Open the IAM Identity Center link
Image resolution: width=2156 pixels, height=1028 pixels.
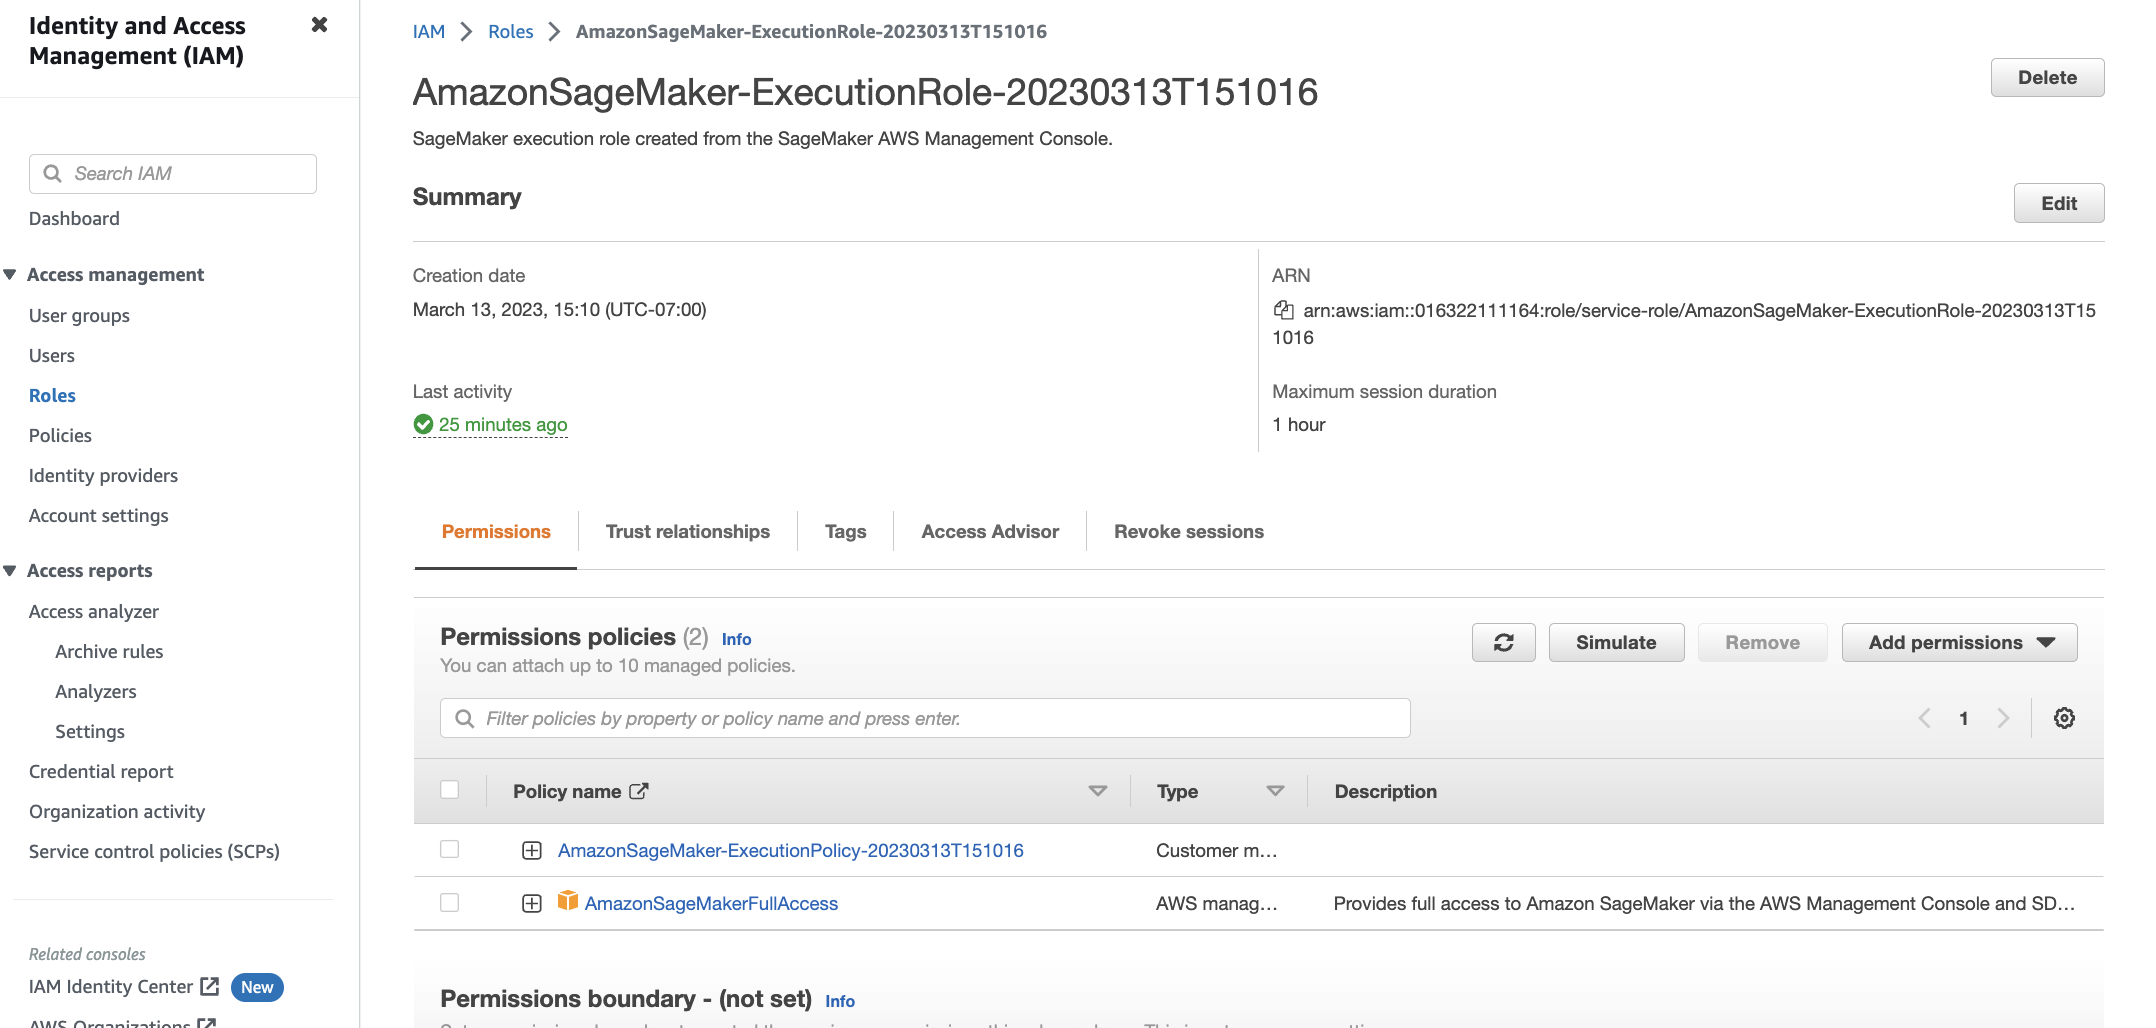111,986
